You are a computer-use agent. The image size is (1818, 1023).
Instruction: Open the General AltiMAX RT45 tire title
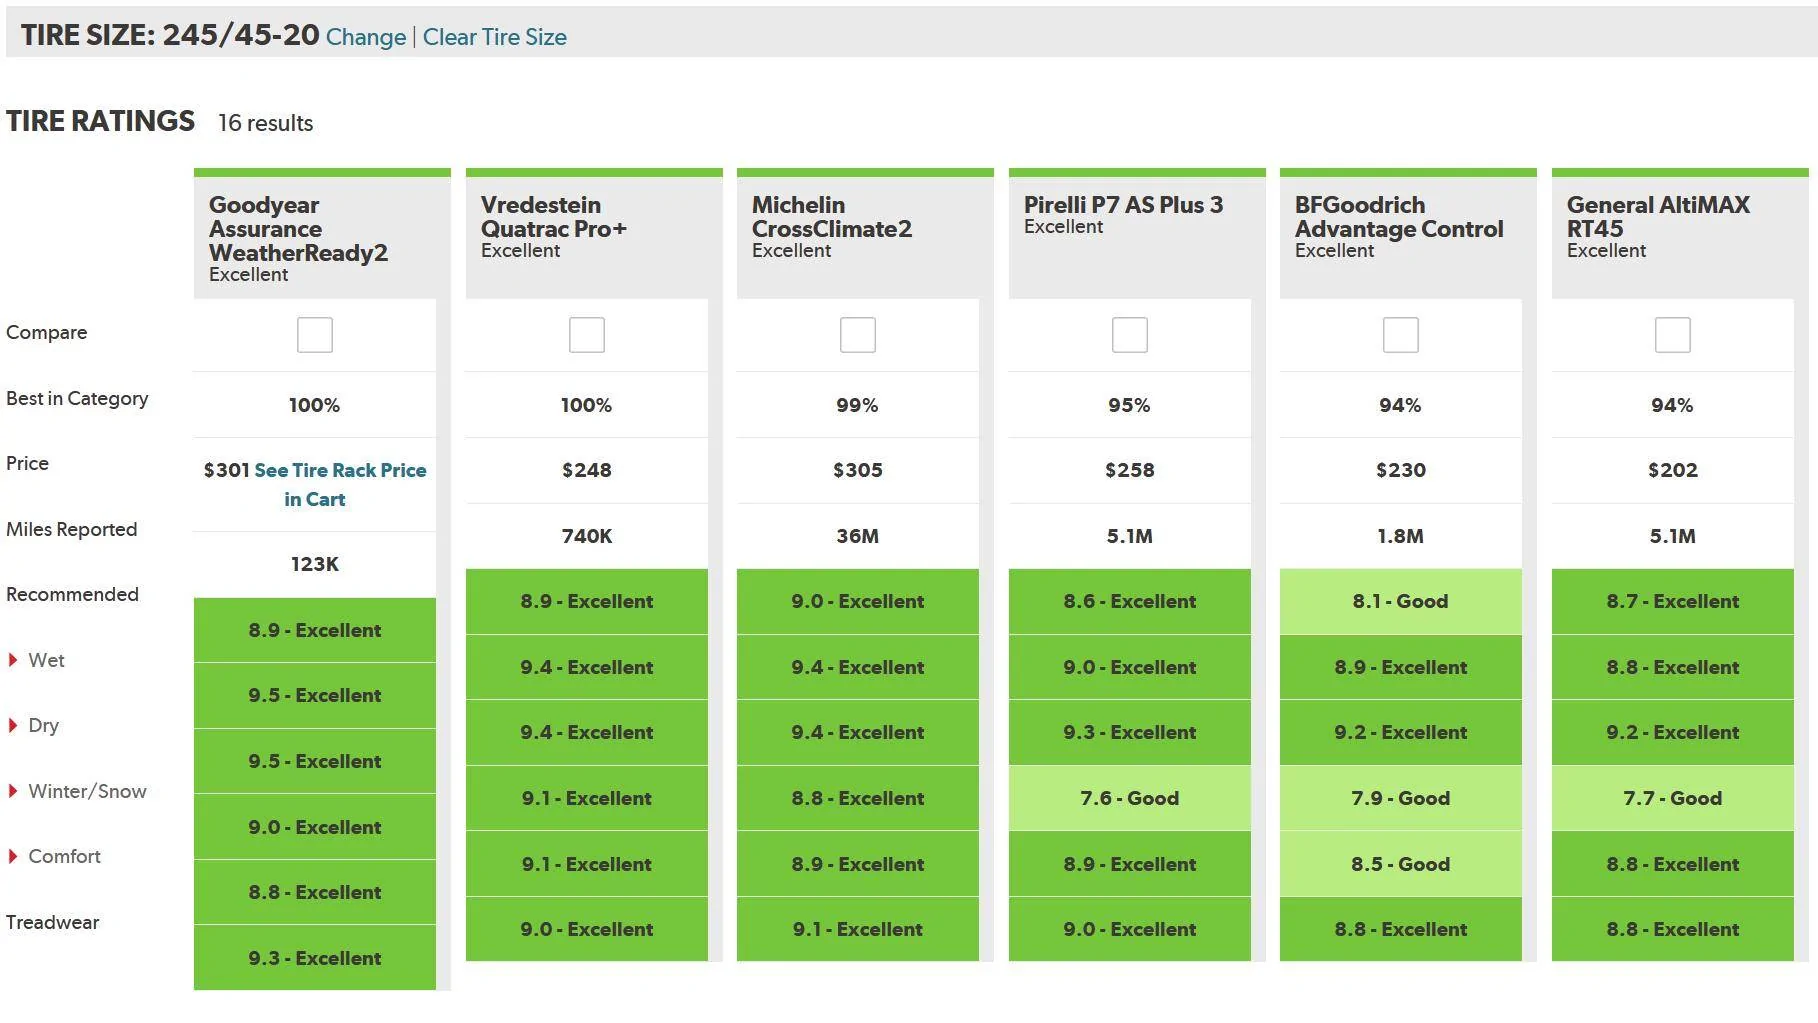coord(1658,217)
